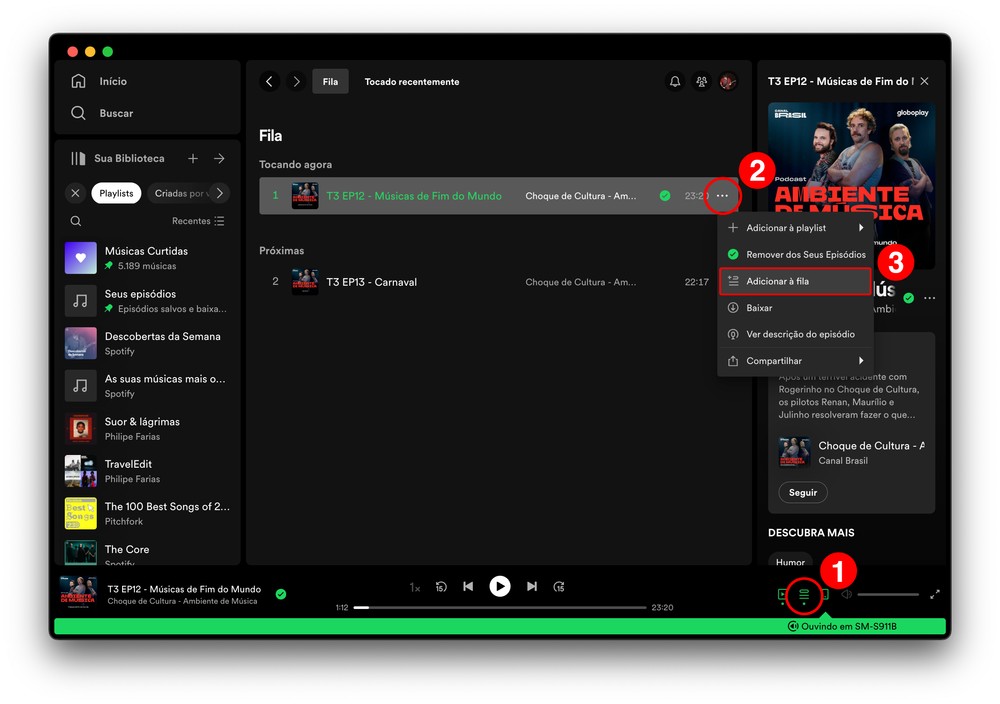Toggle saved checkmark on the playing episode row
This screenshot has width=1000, height=704.
665,196
